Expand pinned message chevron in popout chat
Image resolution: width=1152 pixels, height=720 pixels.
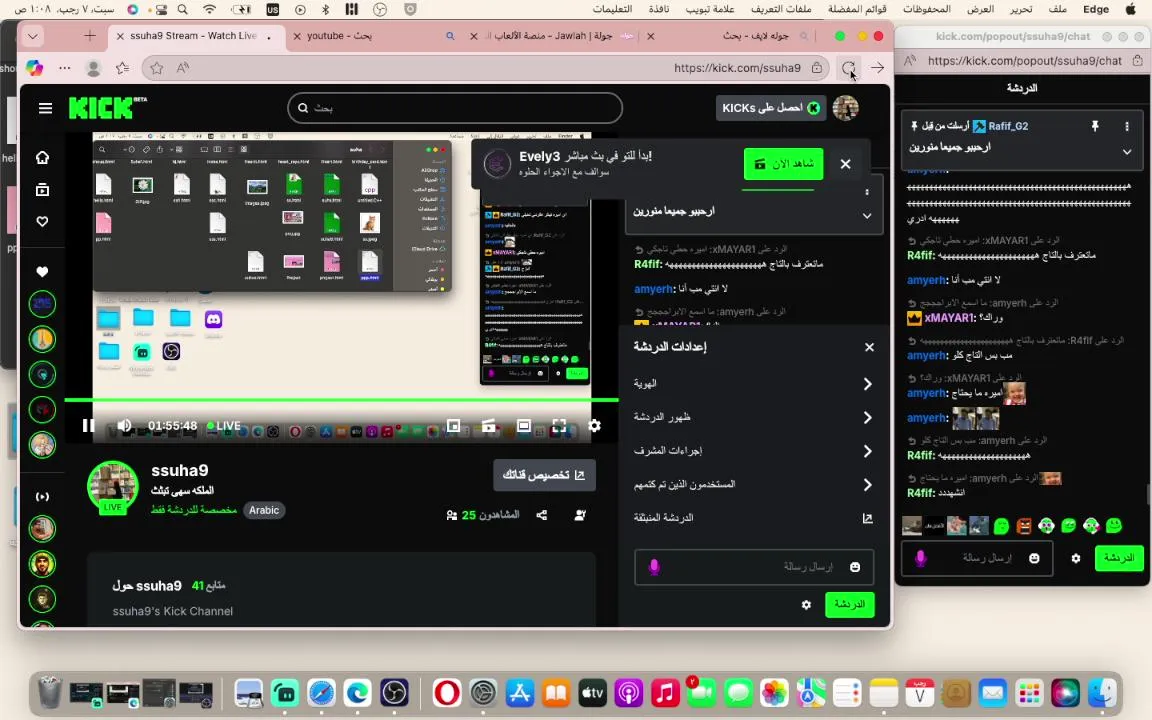[1126, 151]
